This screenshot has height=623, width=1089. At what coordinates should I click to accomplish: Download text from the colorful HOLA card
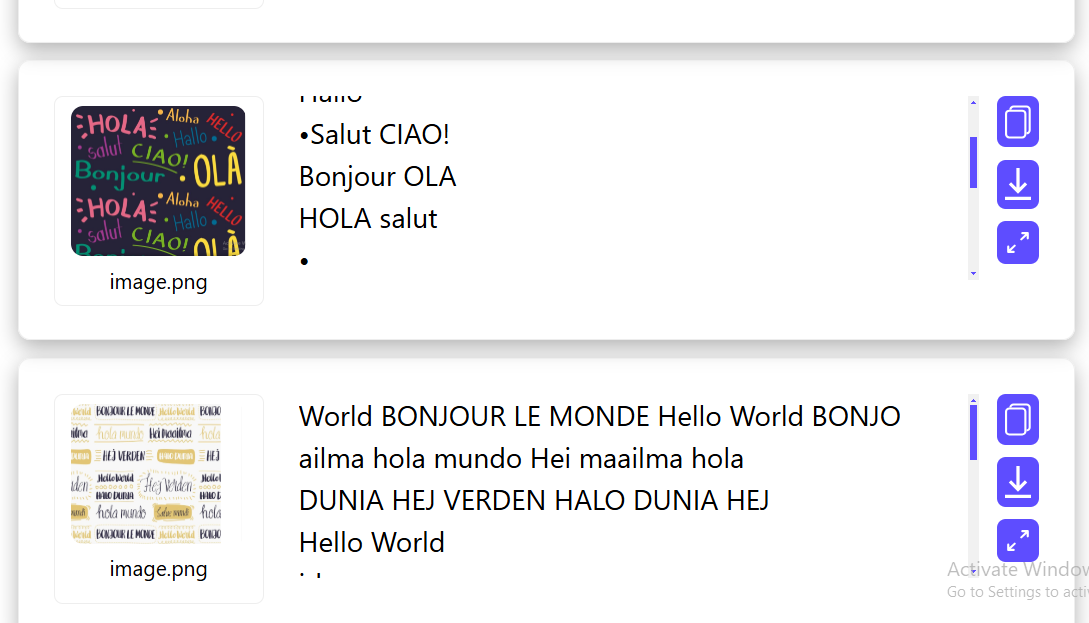tap(1017, 184)
